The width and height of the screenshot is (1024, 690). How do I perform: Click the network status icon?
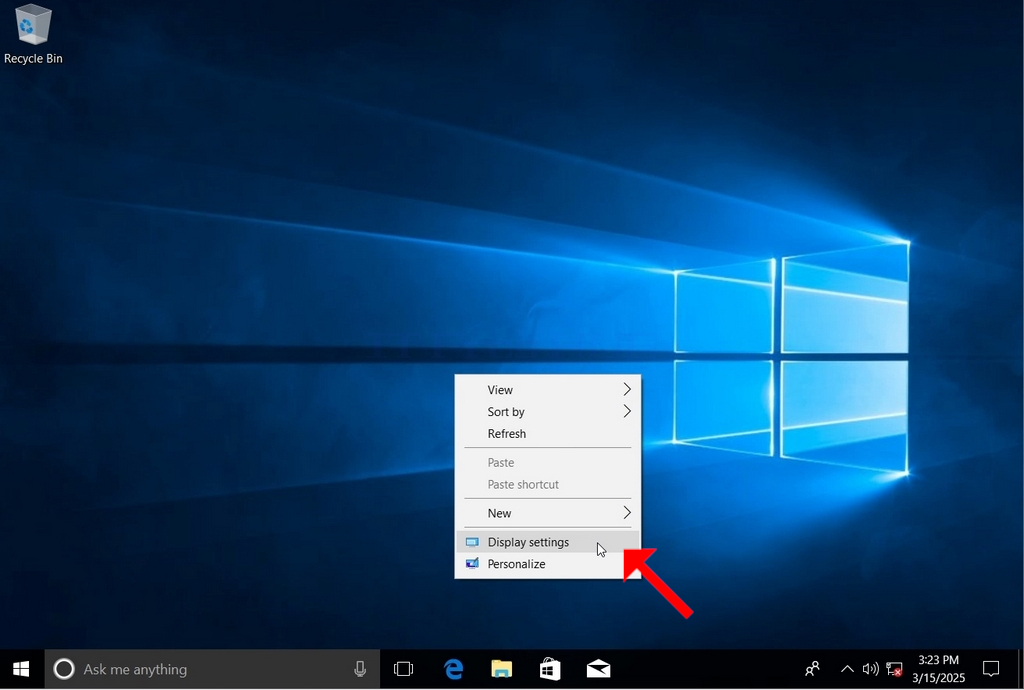[x=894, y=669]
